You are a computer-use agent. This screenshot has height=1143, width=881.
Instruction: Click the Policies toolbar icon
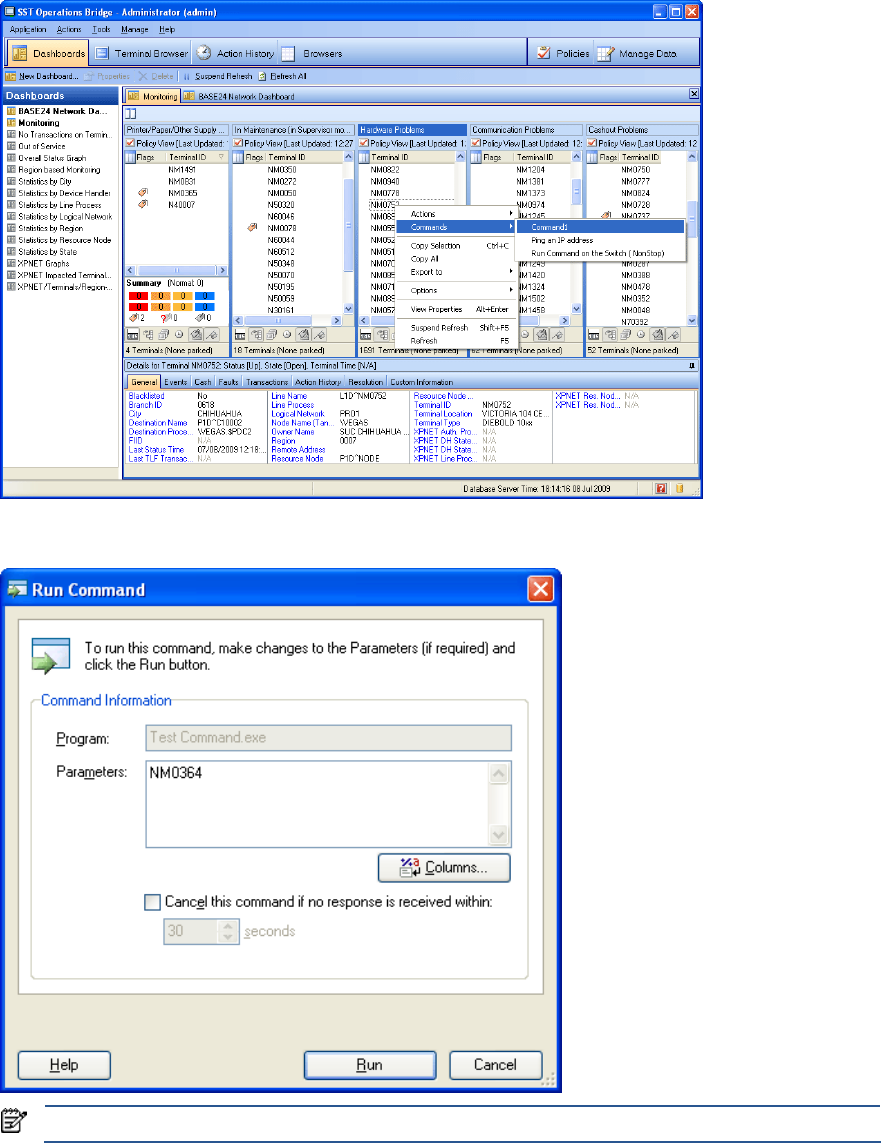click(562, 53)
